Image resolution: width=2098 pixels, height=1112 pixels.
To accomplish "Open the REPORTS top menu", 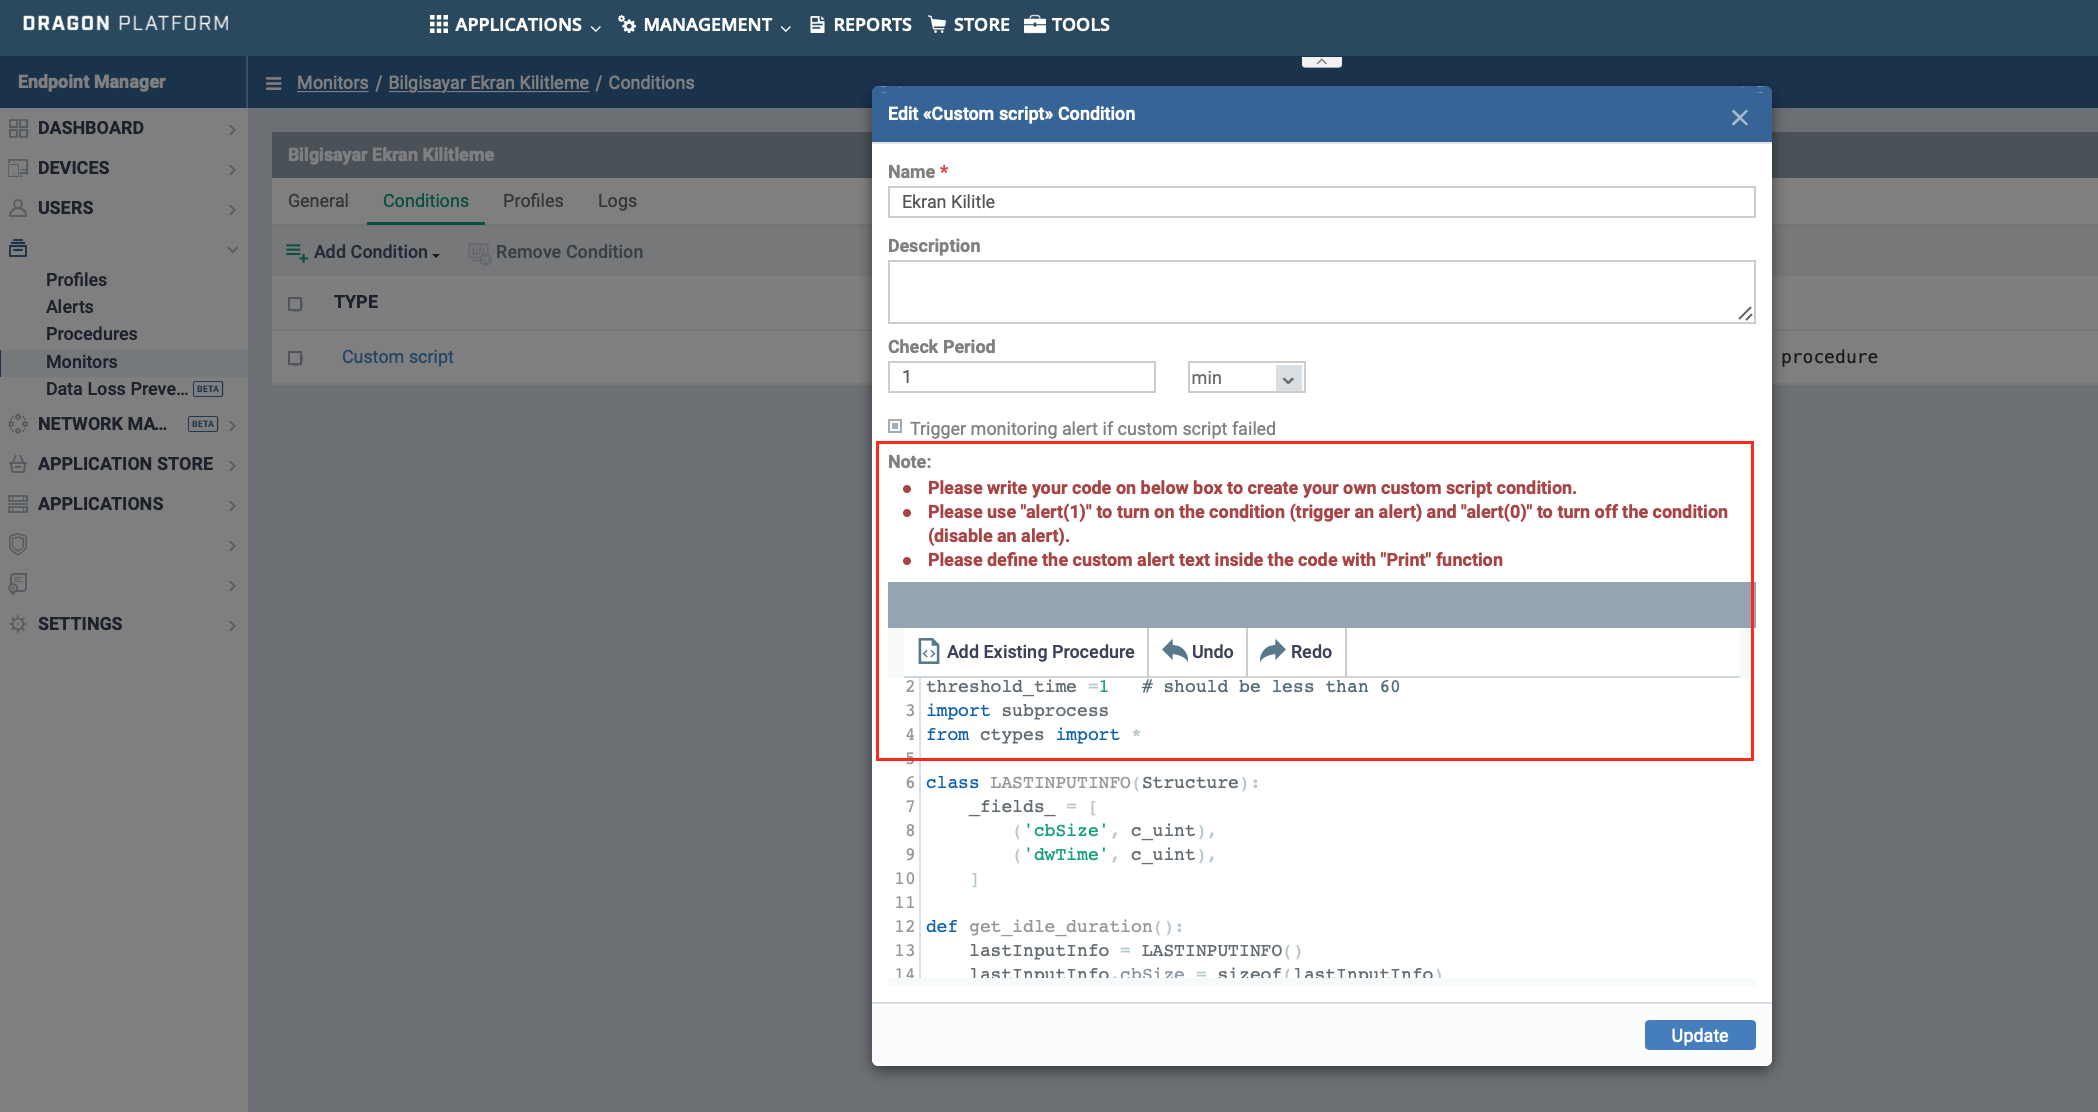I will click(861, 24).
